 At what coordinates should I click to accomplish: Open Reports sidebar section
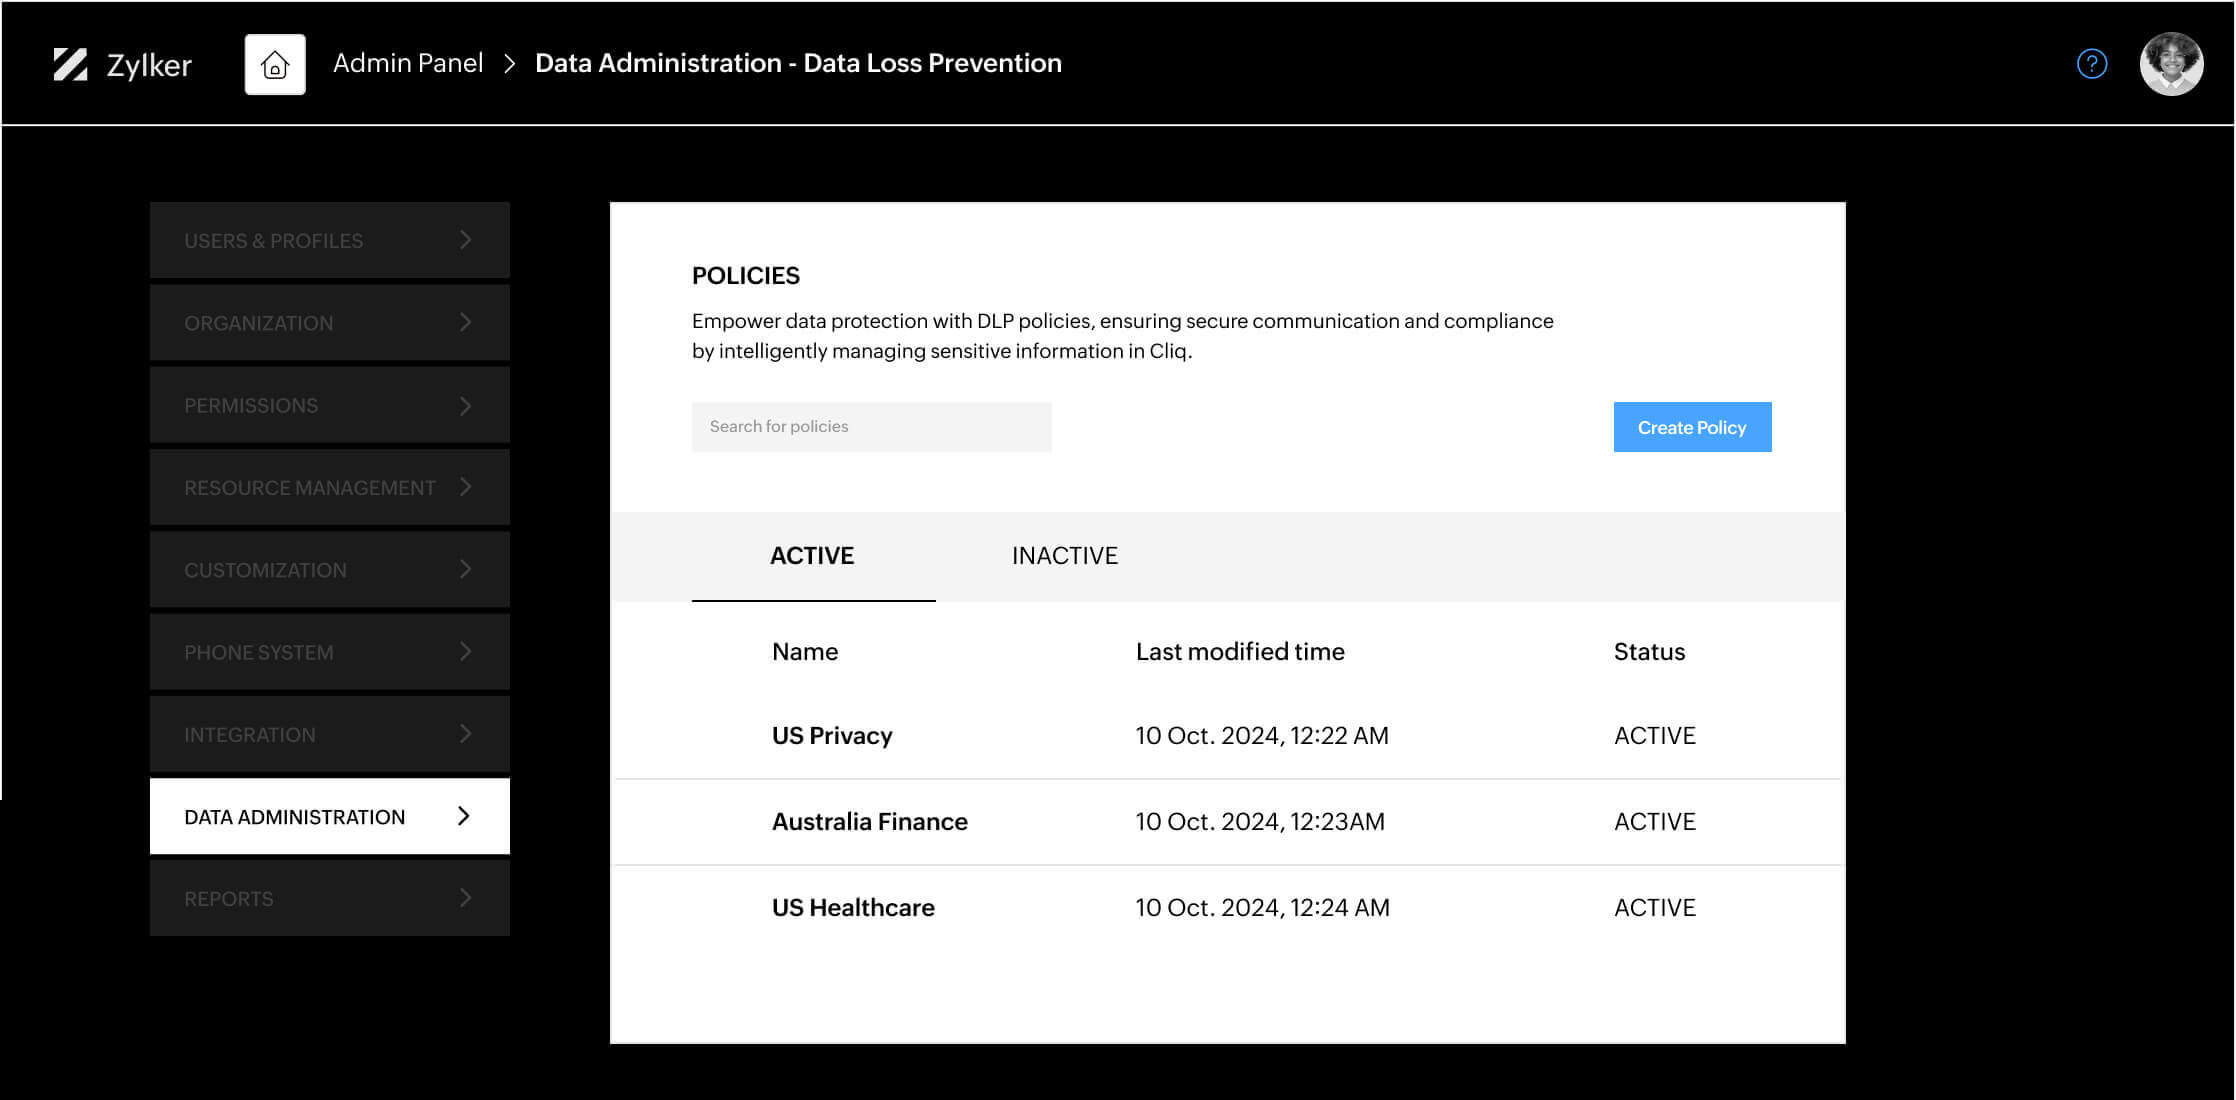click(330, 898)
